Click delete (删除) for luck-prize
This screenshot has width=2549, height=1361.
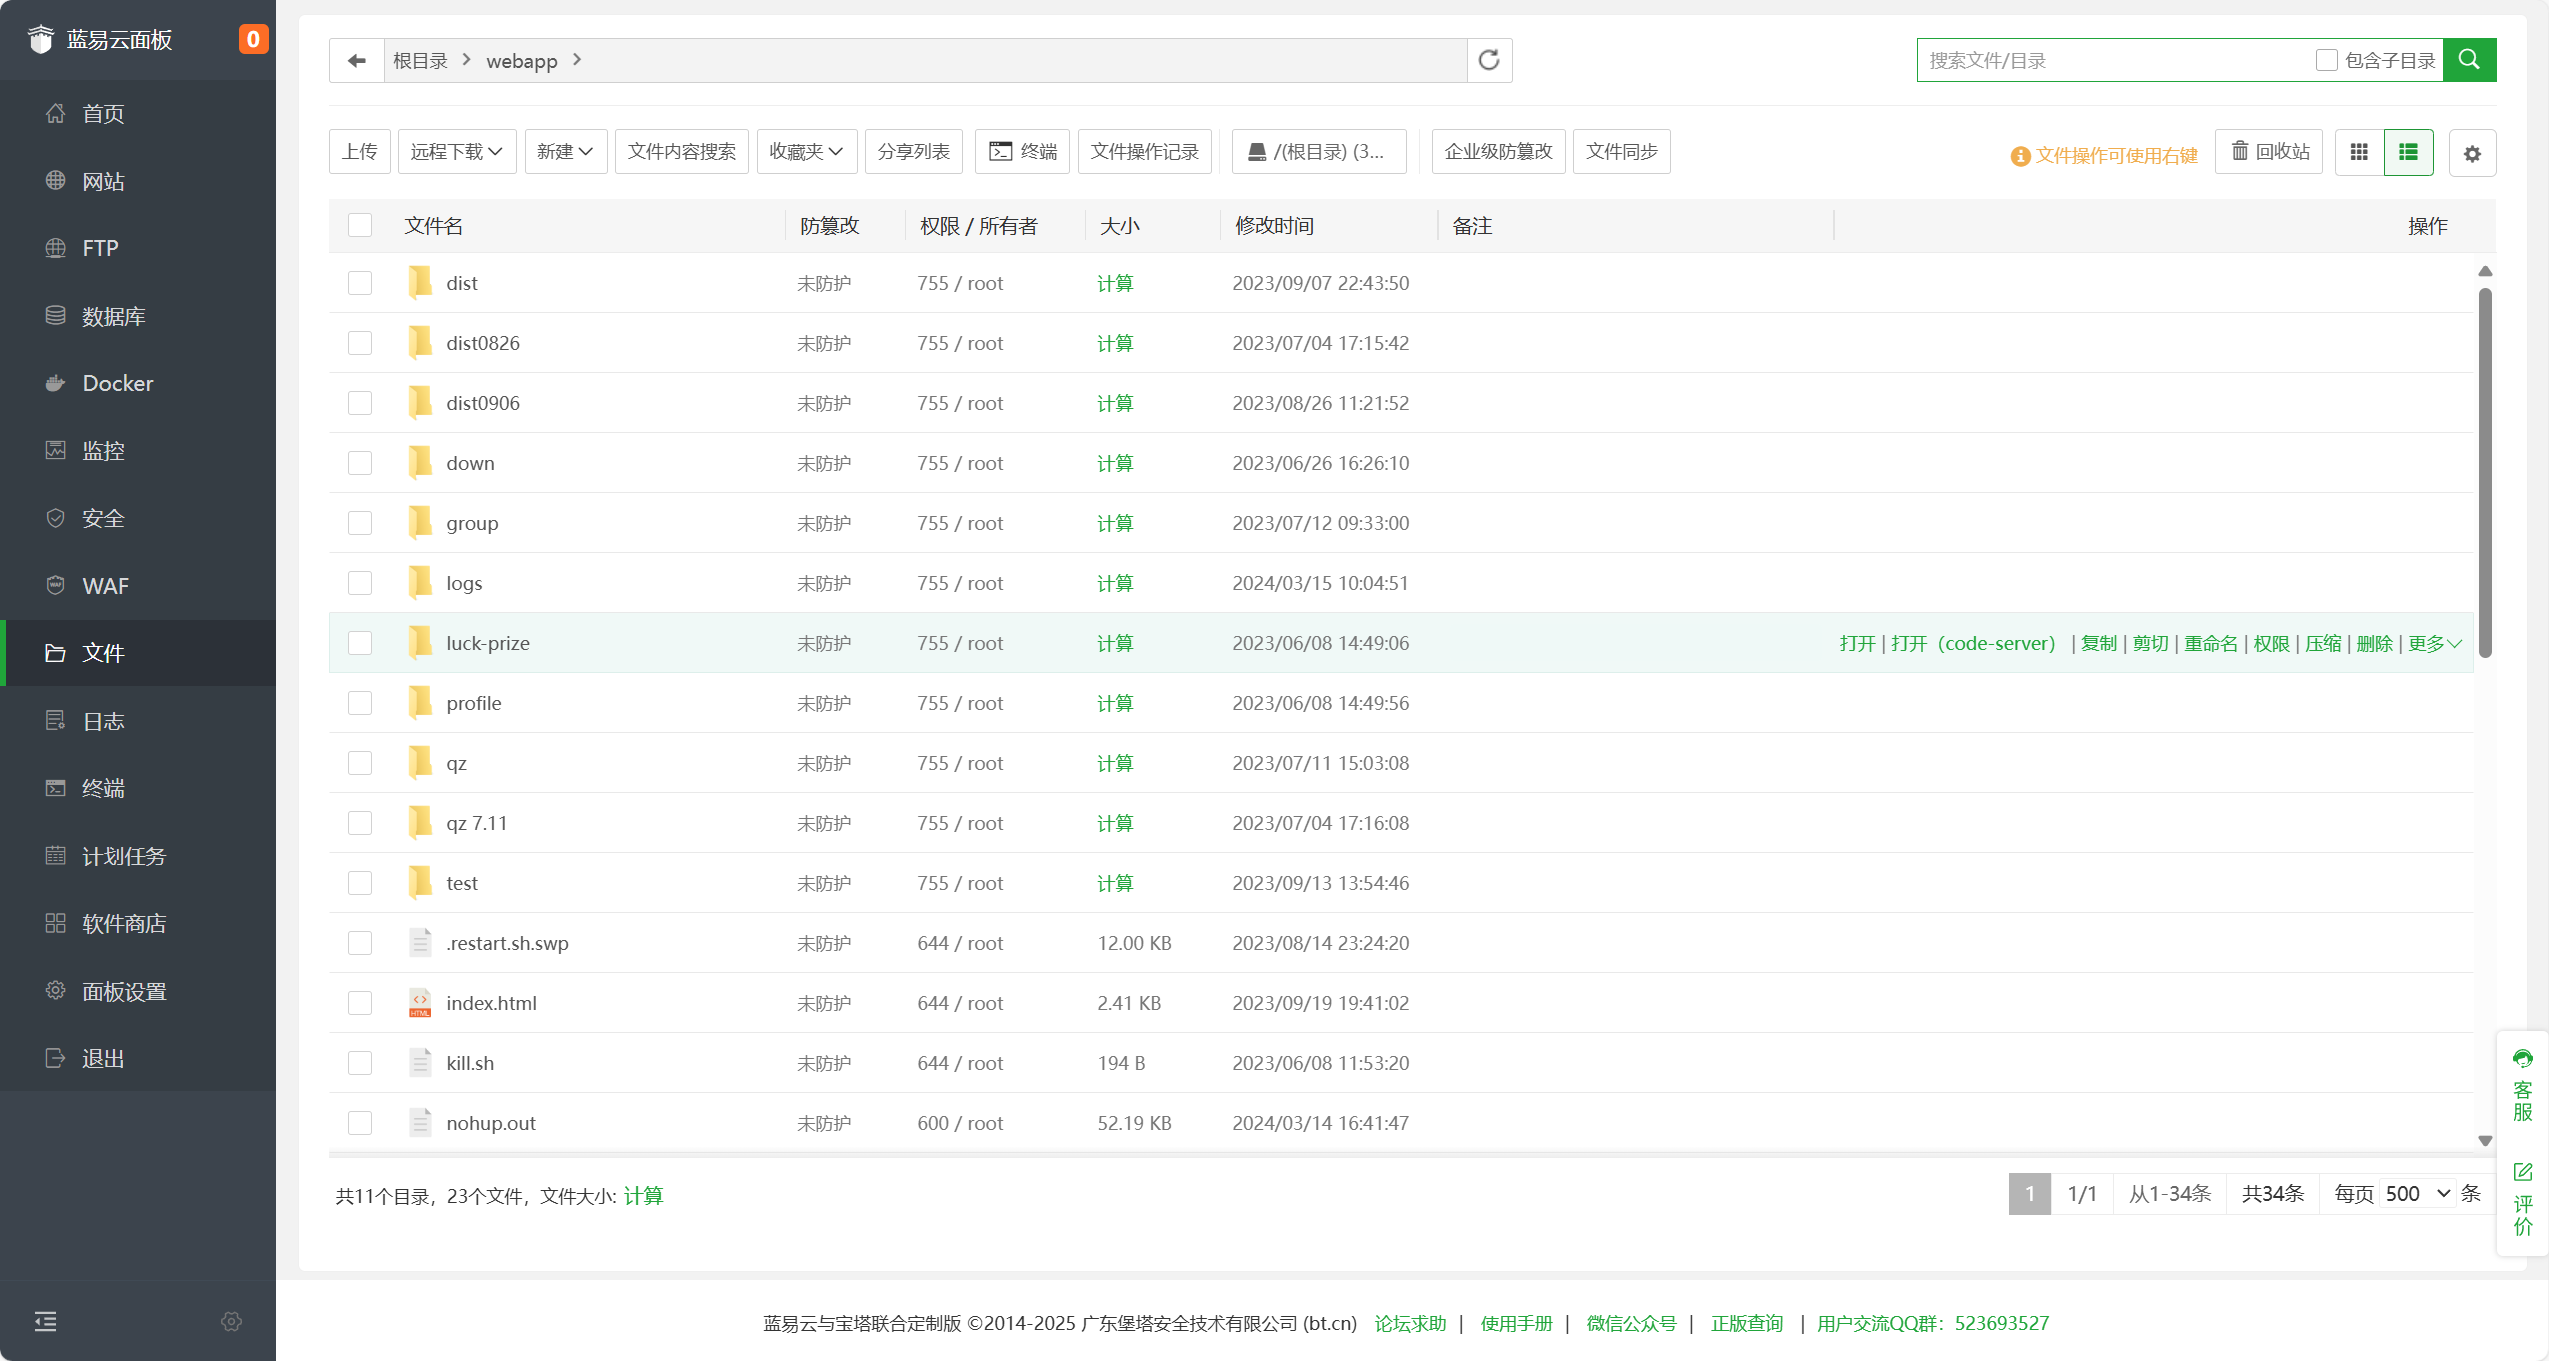(2374, 643)
